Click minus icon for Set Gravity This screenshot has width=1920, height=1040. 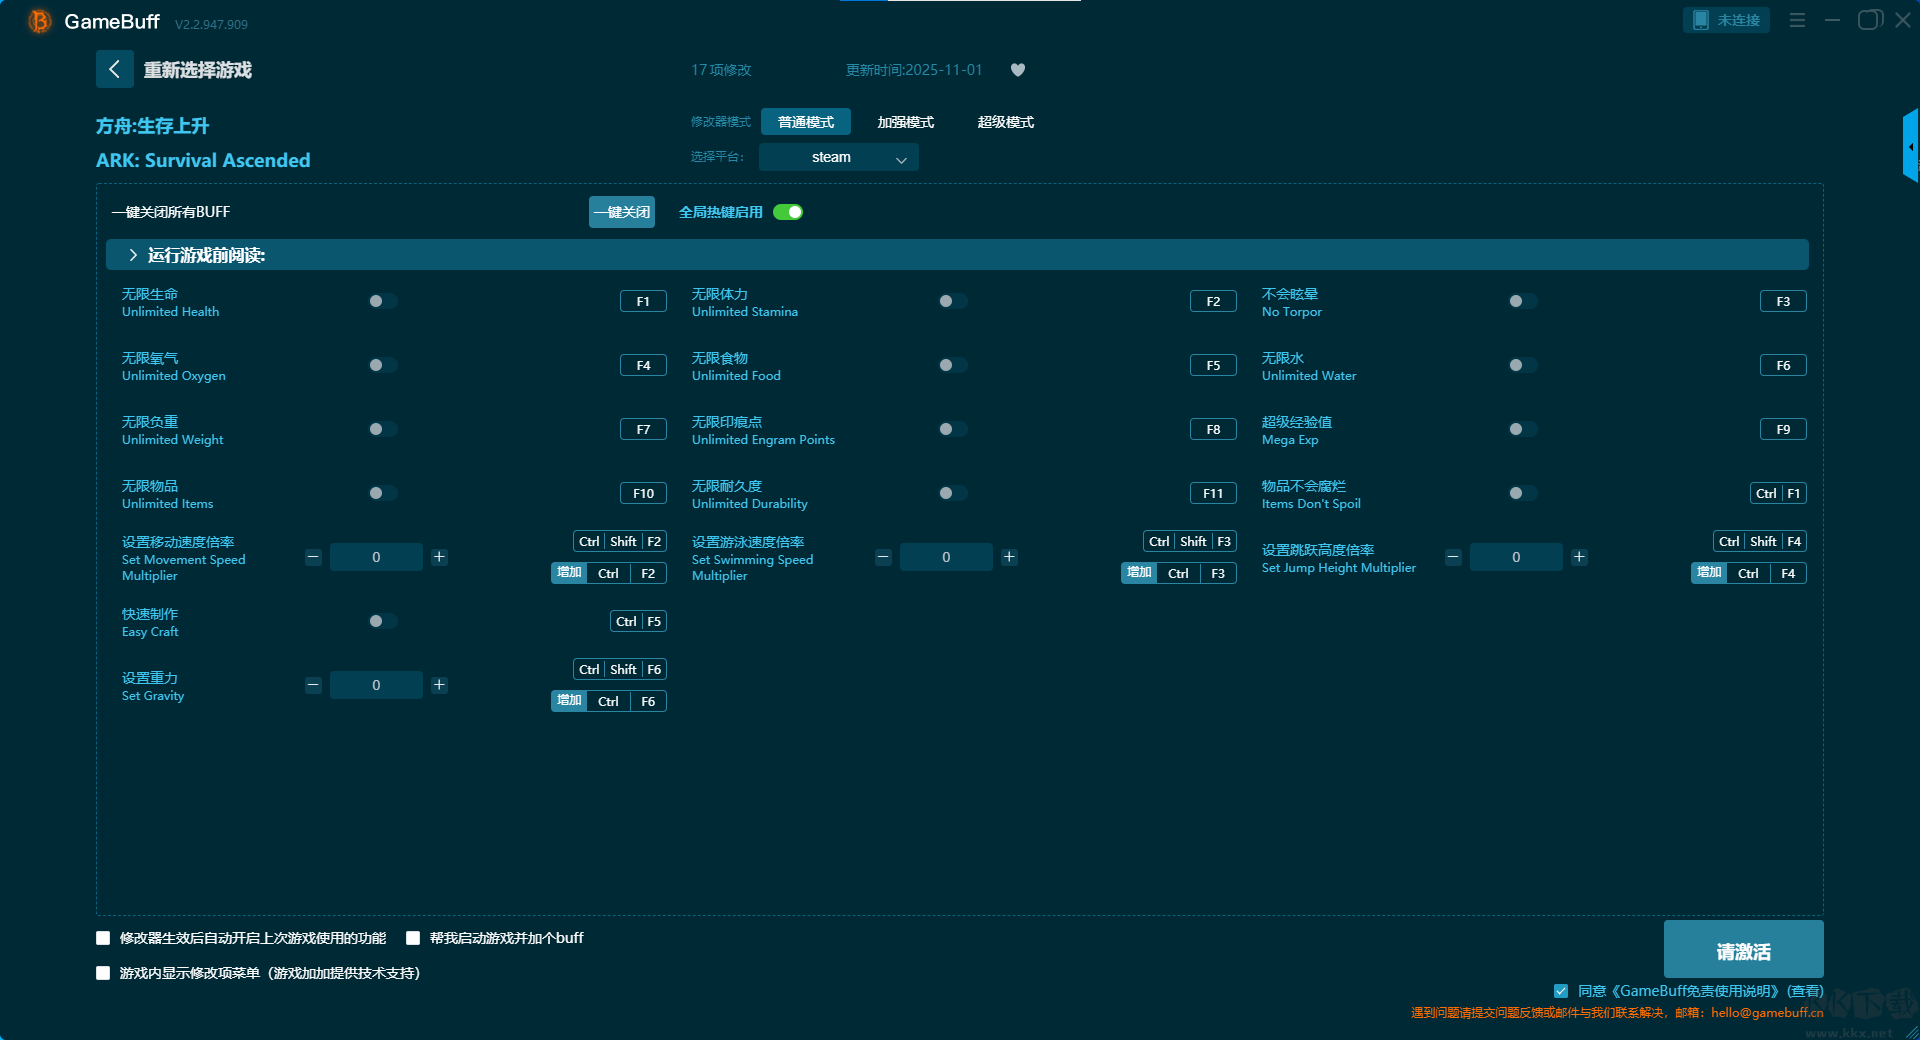(313, 685)
